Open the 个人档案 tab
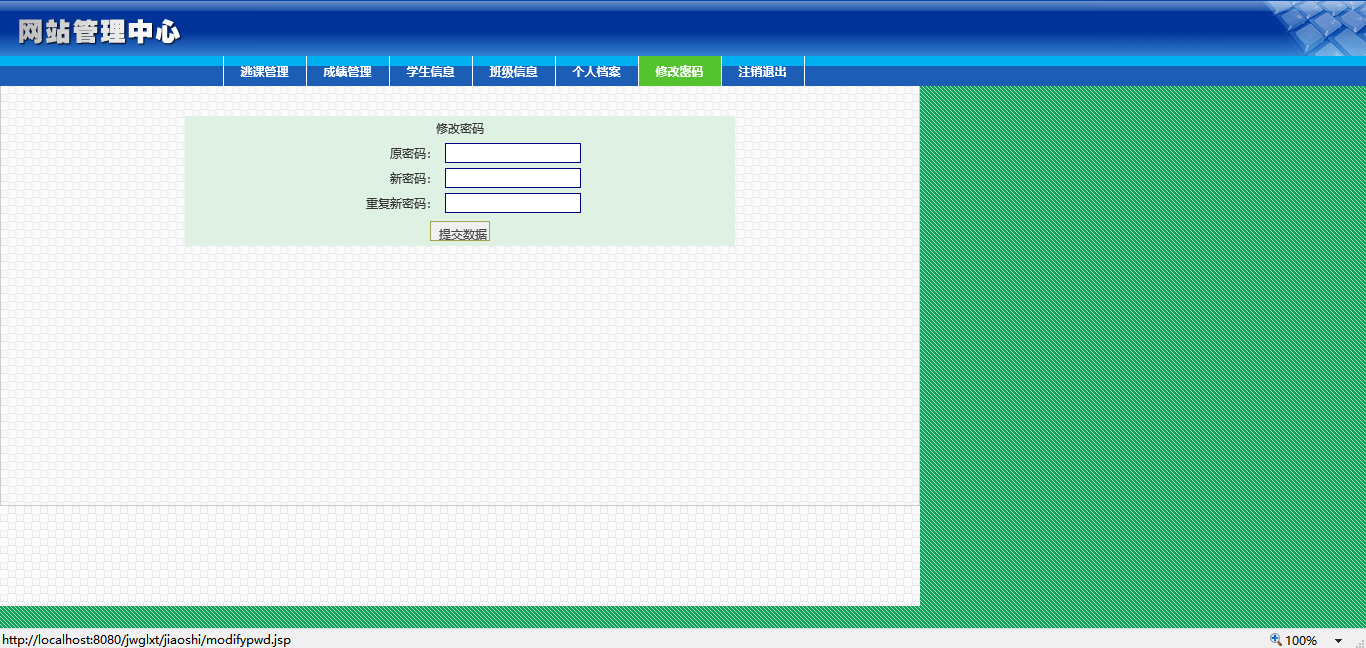Screen dimensions: 1366x648 (596, 72)
